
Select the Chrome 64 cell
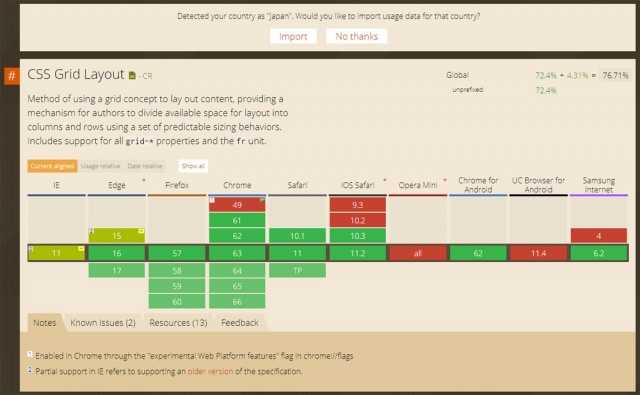(x=237, y=271)
